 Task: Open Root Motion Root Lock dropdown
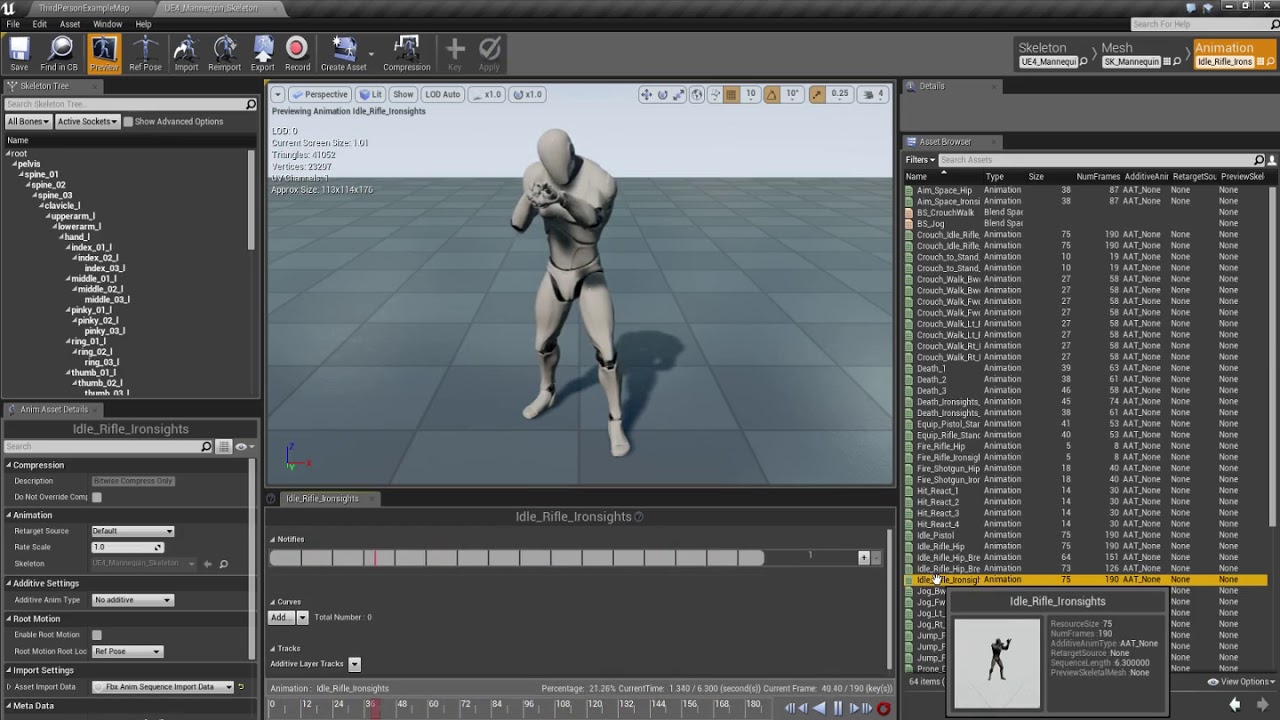(126, 652)
